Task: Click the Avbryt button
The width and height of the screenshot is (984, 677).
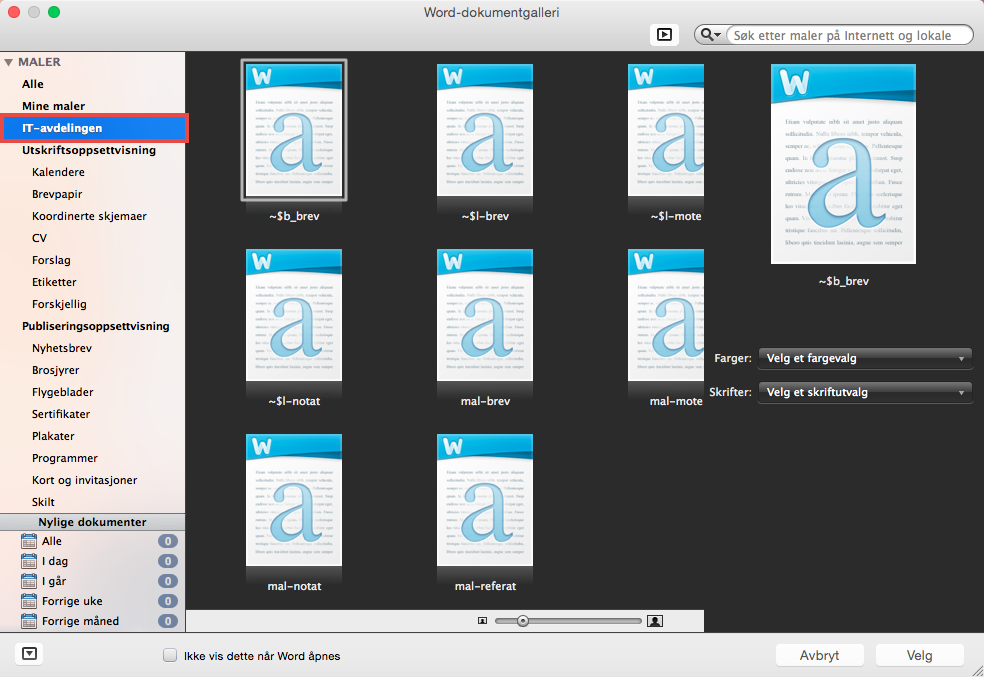Action: 819,655
